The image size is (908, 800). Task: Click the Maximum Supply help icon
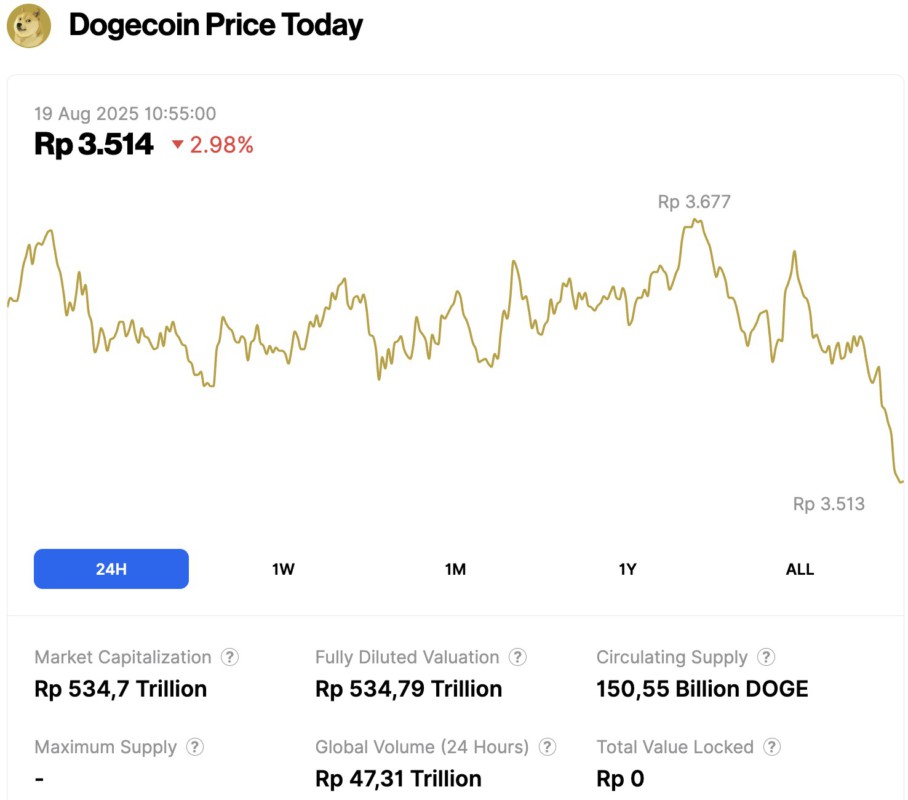pyautogui.click(x=196, y=747)
